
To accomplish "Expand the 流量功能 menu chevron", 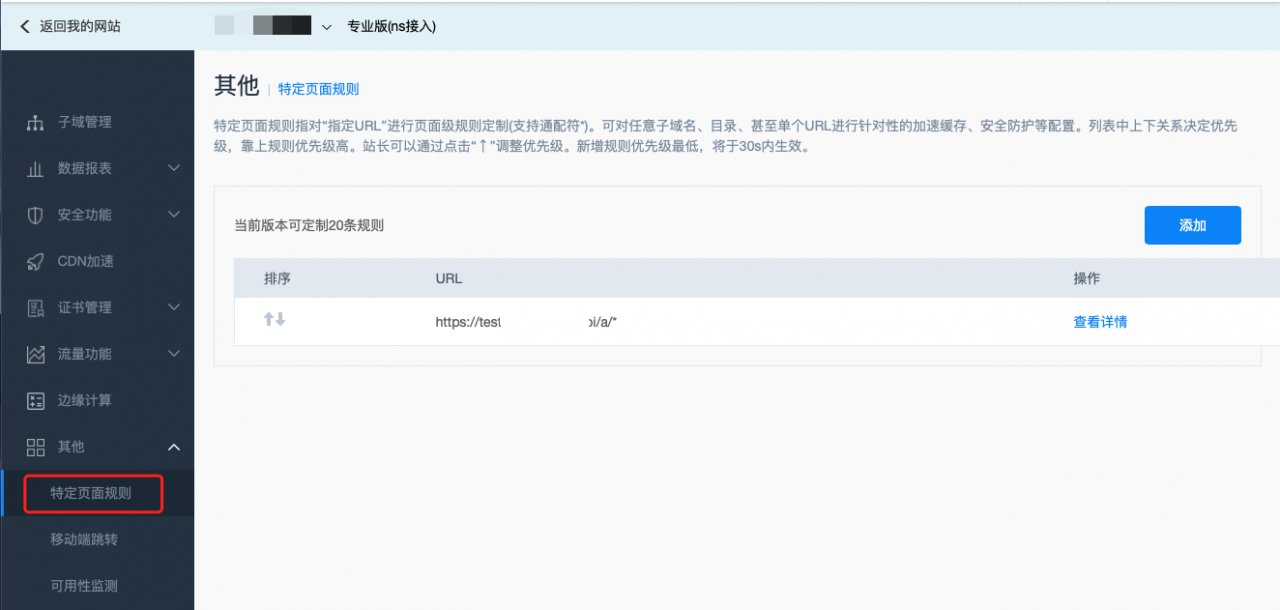I will [x=174, y=353].
